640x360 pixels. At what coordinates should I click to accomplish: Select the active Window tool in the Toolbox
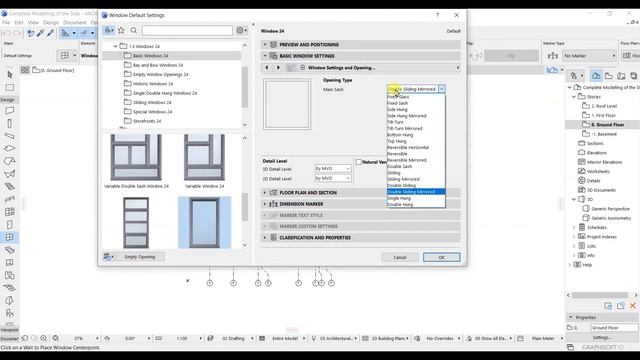click(10, 237)
